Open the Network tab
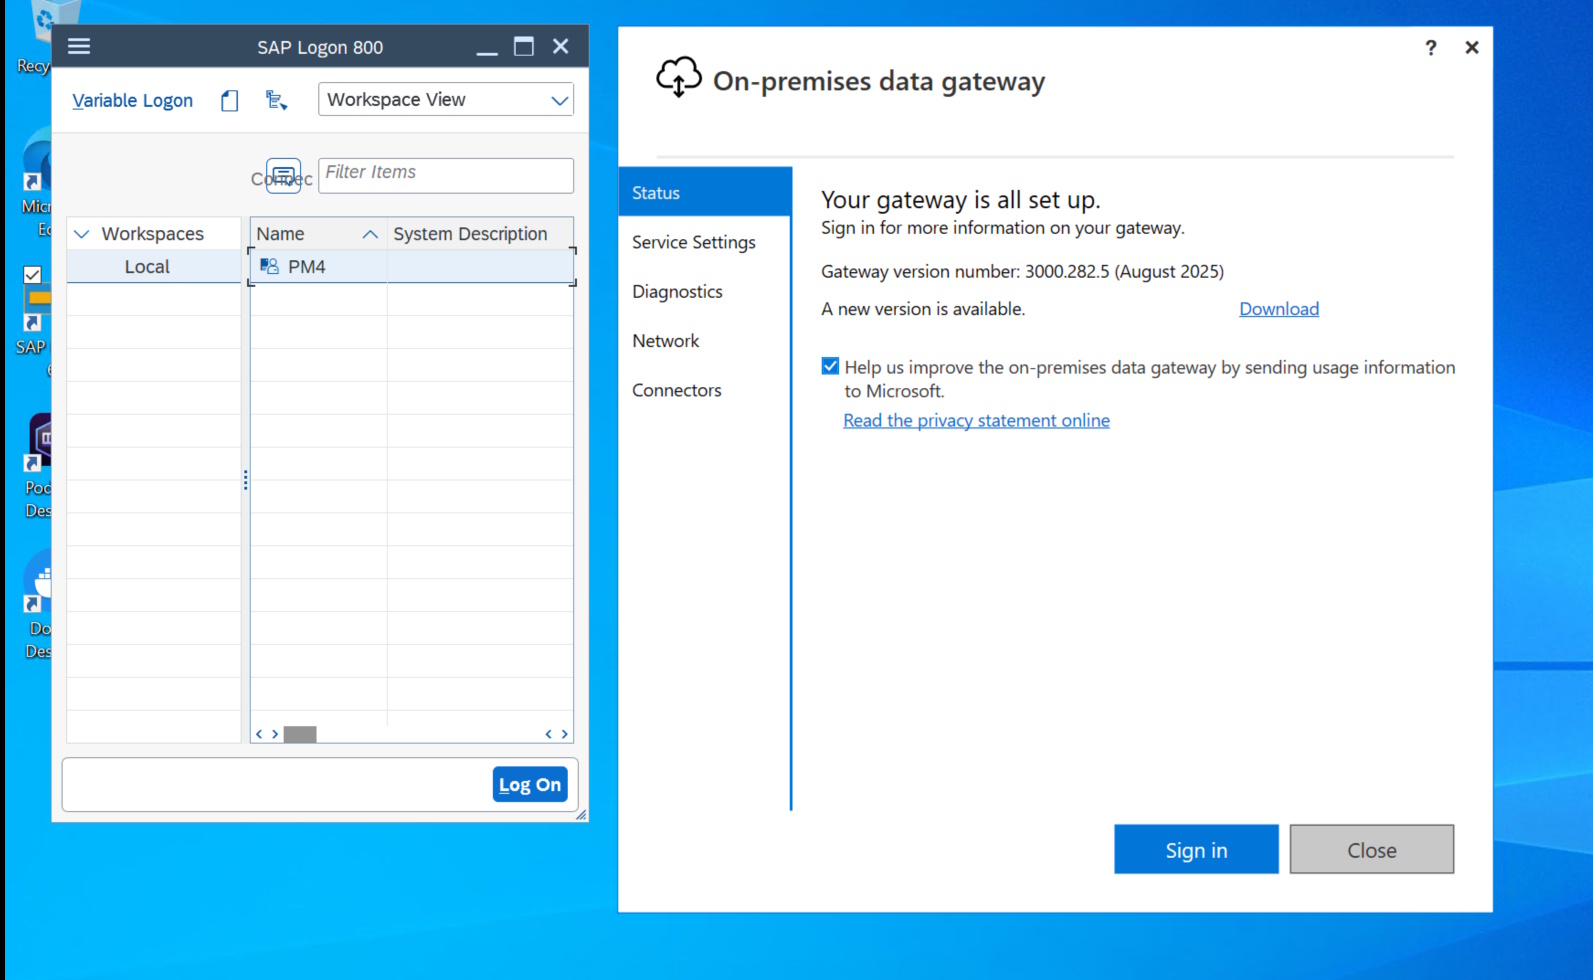This screenshot has height=980, width=1593. click(705, 341)
